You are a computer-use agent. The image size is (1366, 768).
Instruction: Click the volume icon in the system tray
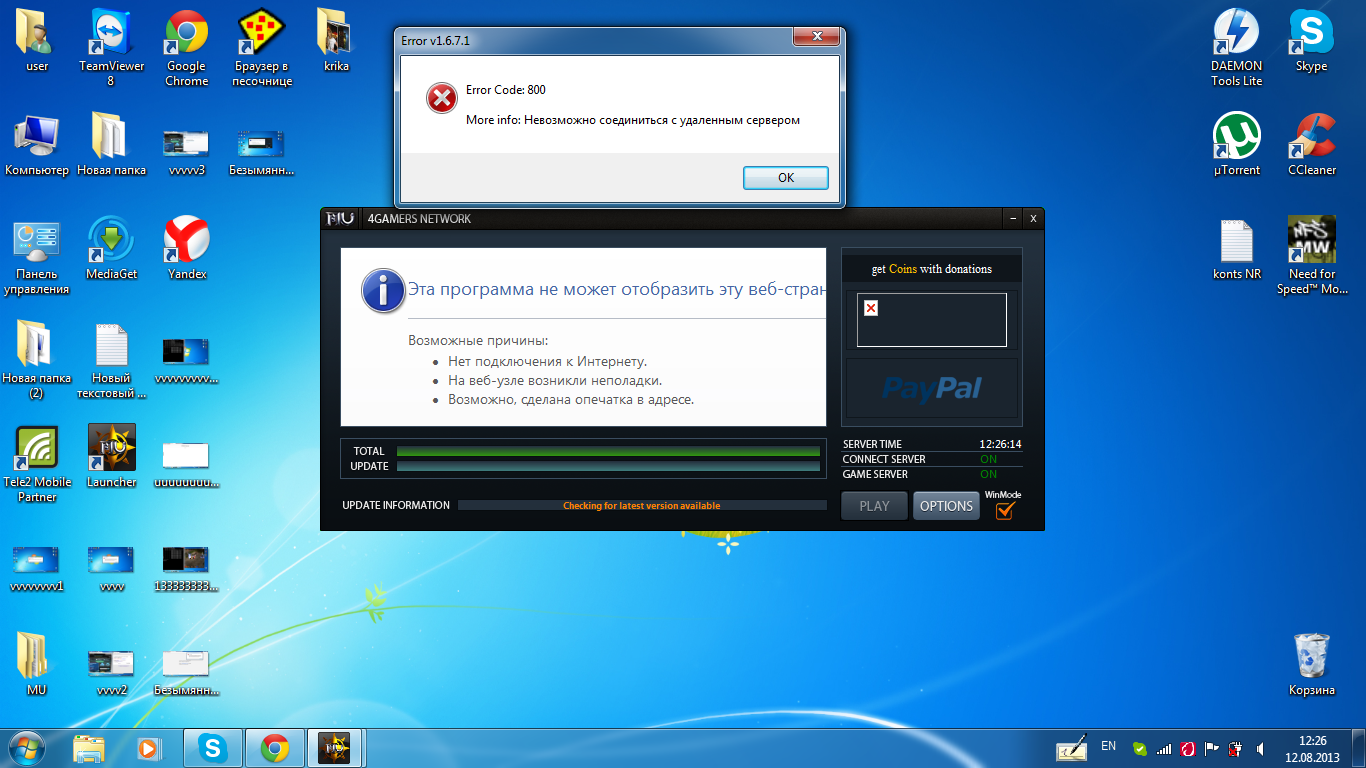pos(1261,748)
